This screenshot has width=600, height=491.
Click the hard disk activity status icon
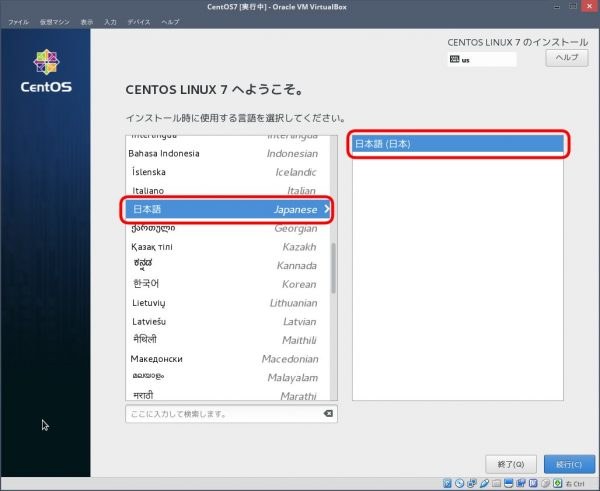pyautogui.click(x=447, y=483)
